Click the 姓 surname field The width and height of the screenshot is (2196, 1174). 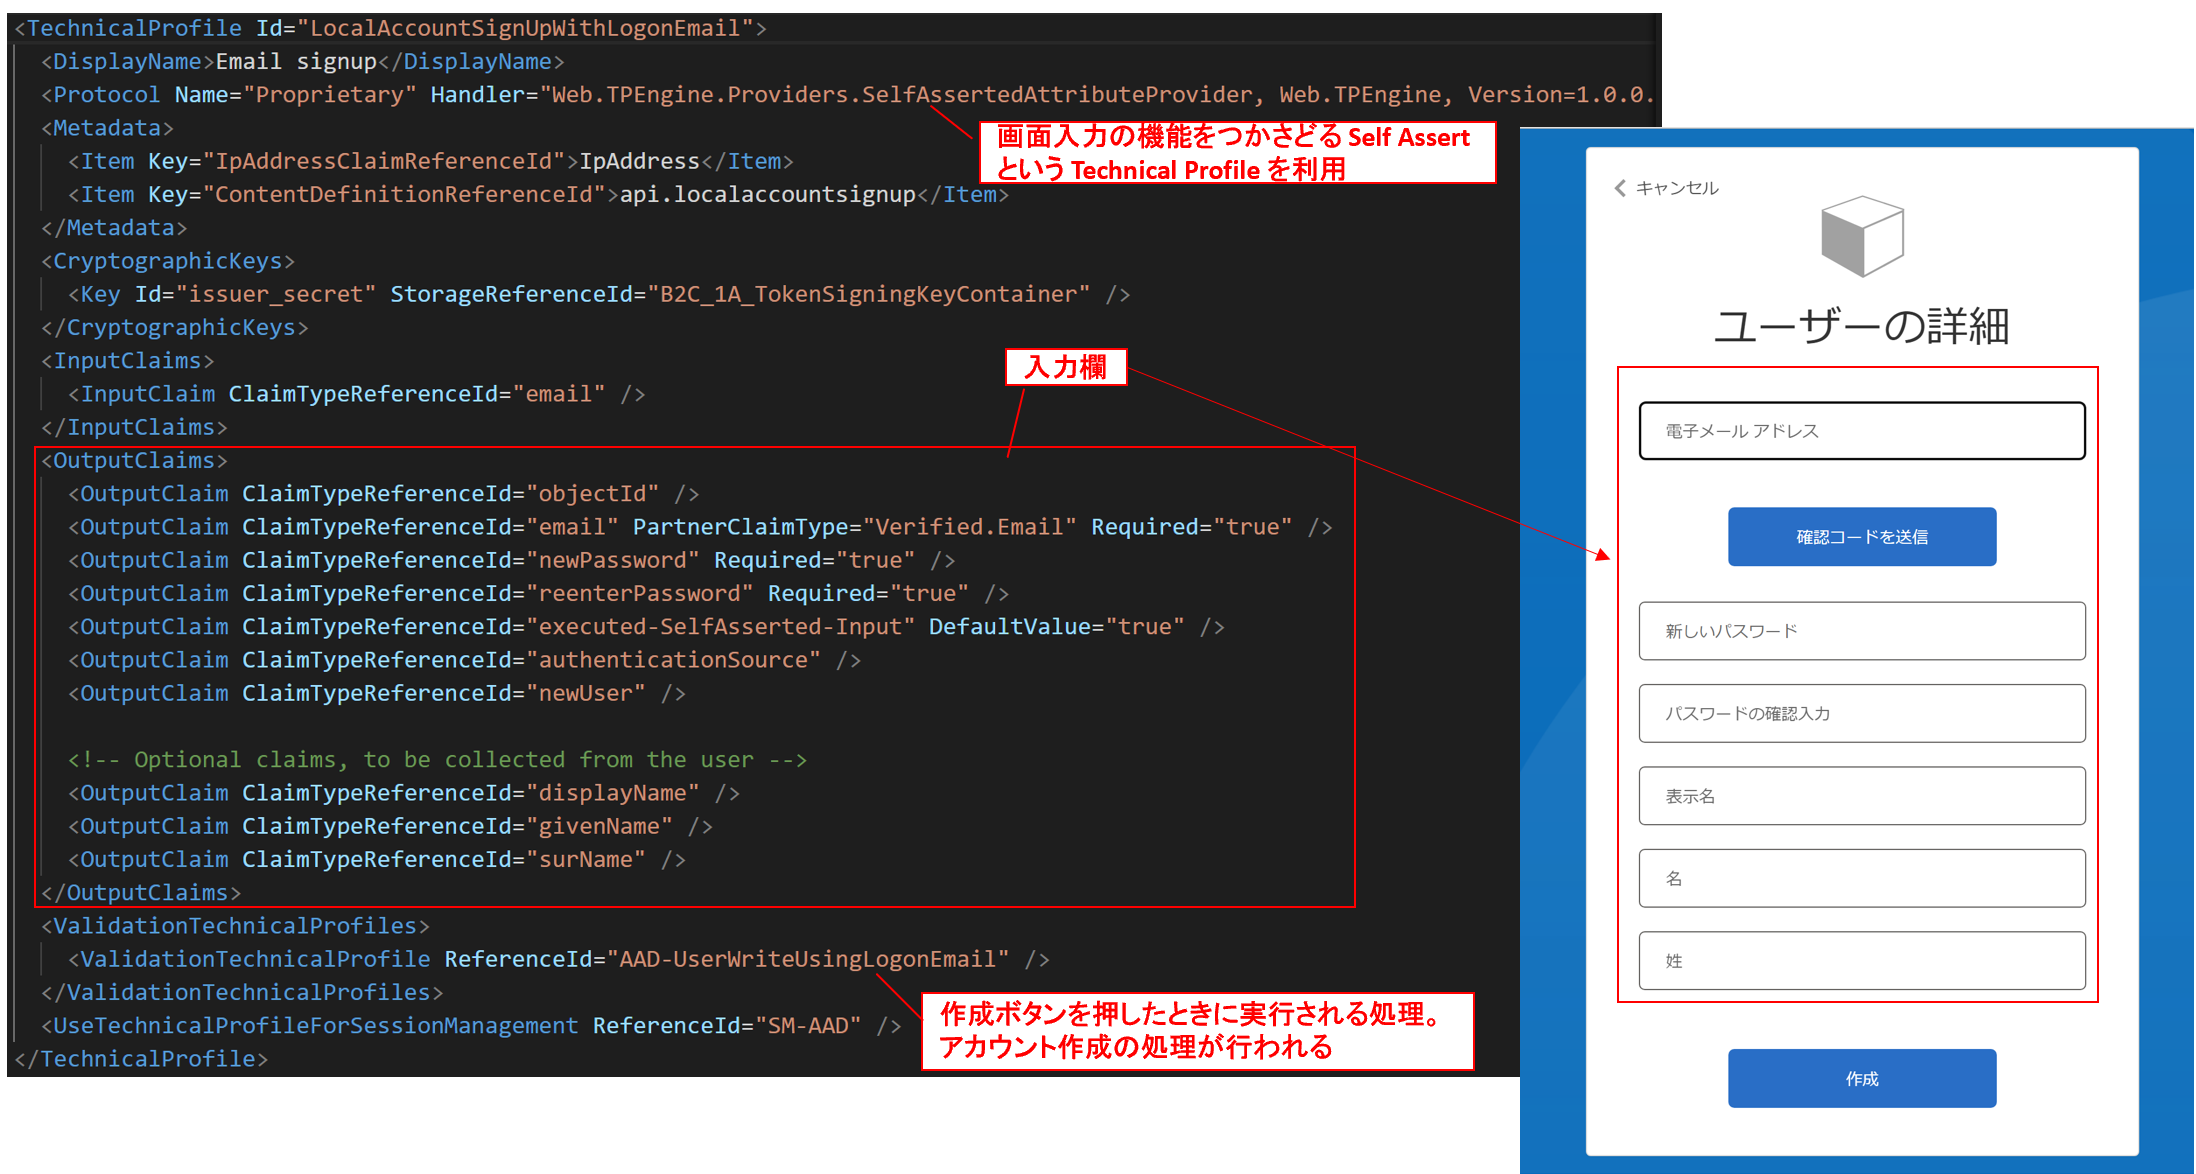(x=1861, y=961)
